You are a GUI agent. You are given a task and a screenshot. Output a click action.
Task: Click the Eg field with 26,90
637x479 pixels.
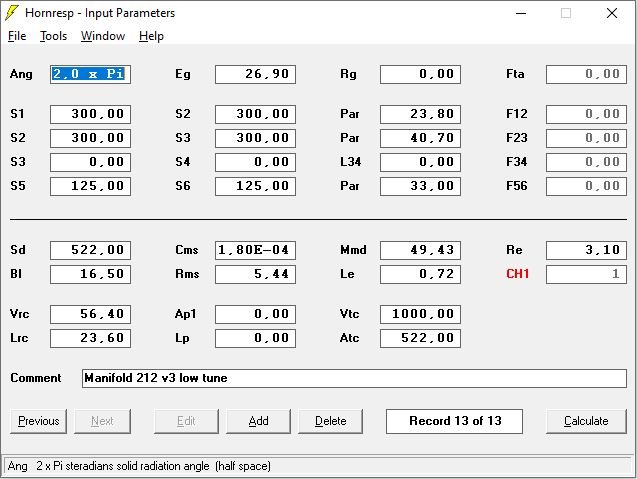click(x=255, y=74)
